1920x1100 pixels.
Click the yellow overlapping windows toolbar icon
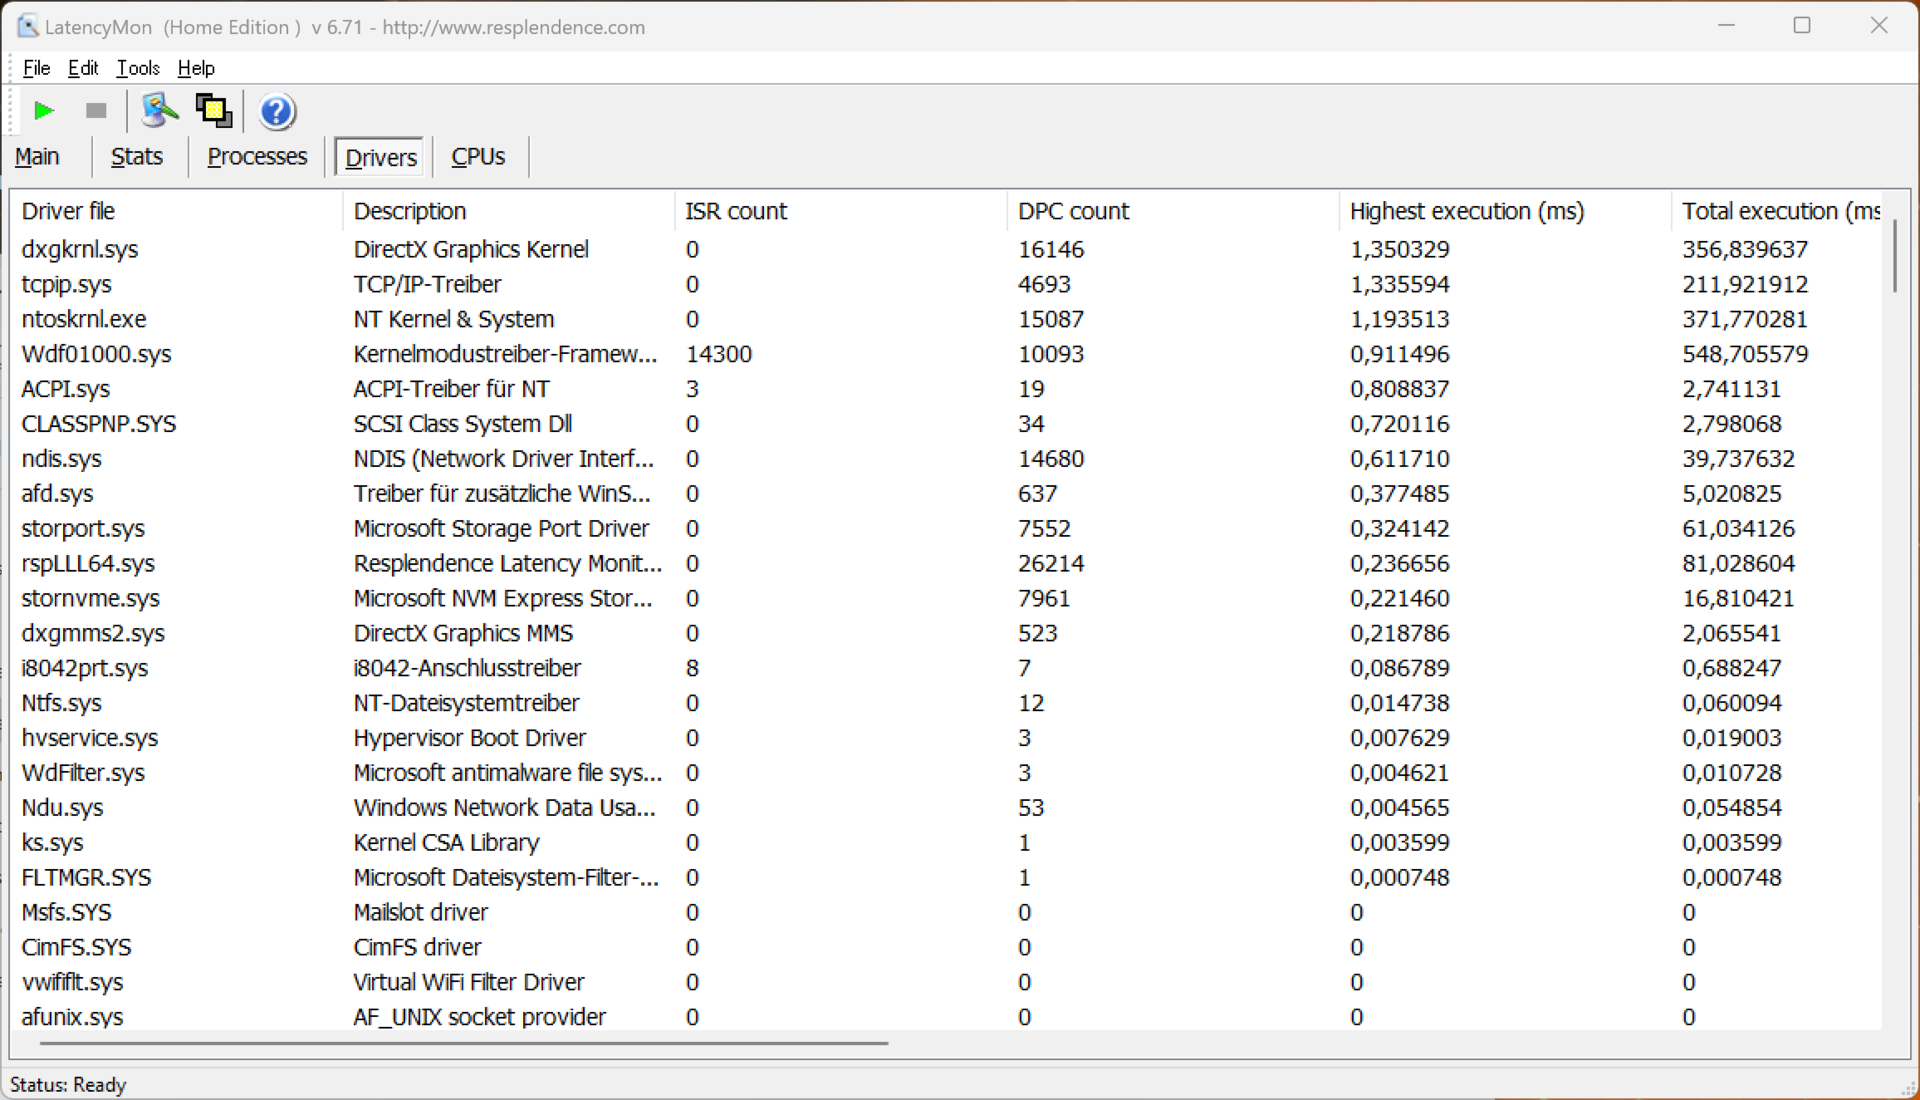(213, 111)
